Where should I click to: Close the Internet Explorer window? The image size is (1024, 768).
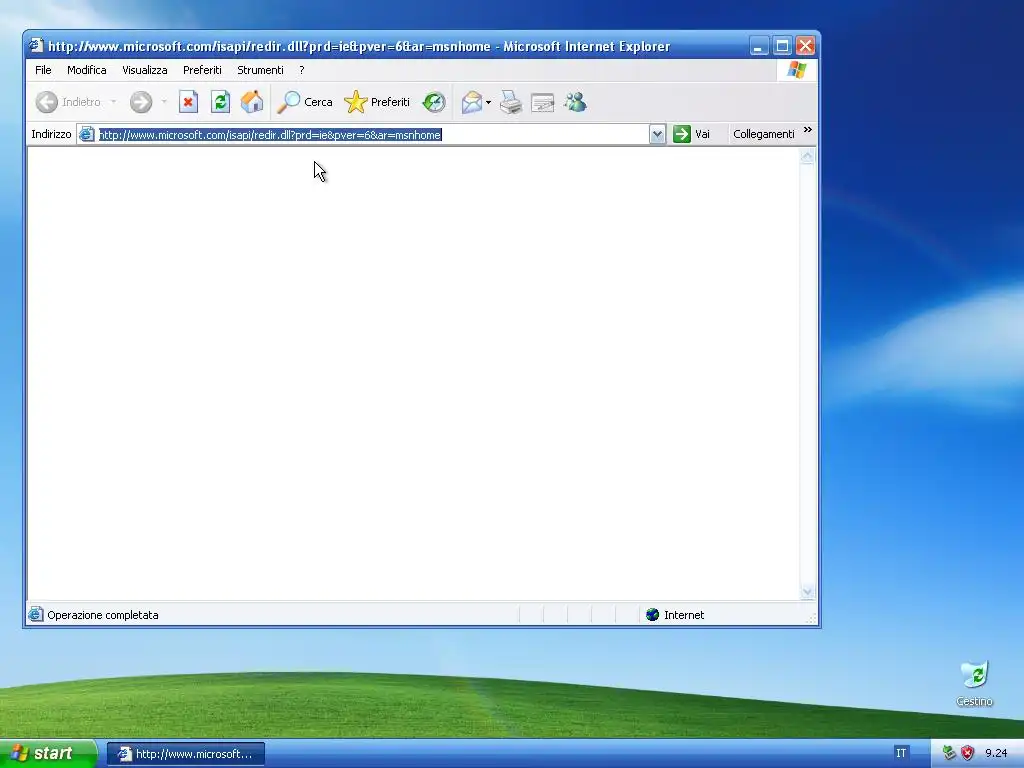tap(806, 46)
